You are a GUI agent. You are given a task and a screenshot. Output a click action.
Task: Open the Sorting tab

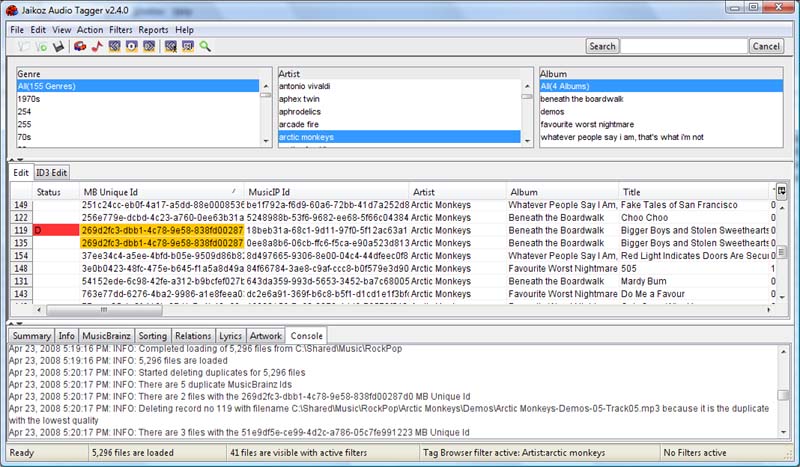click(x=153, y=336)
